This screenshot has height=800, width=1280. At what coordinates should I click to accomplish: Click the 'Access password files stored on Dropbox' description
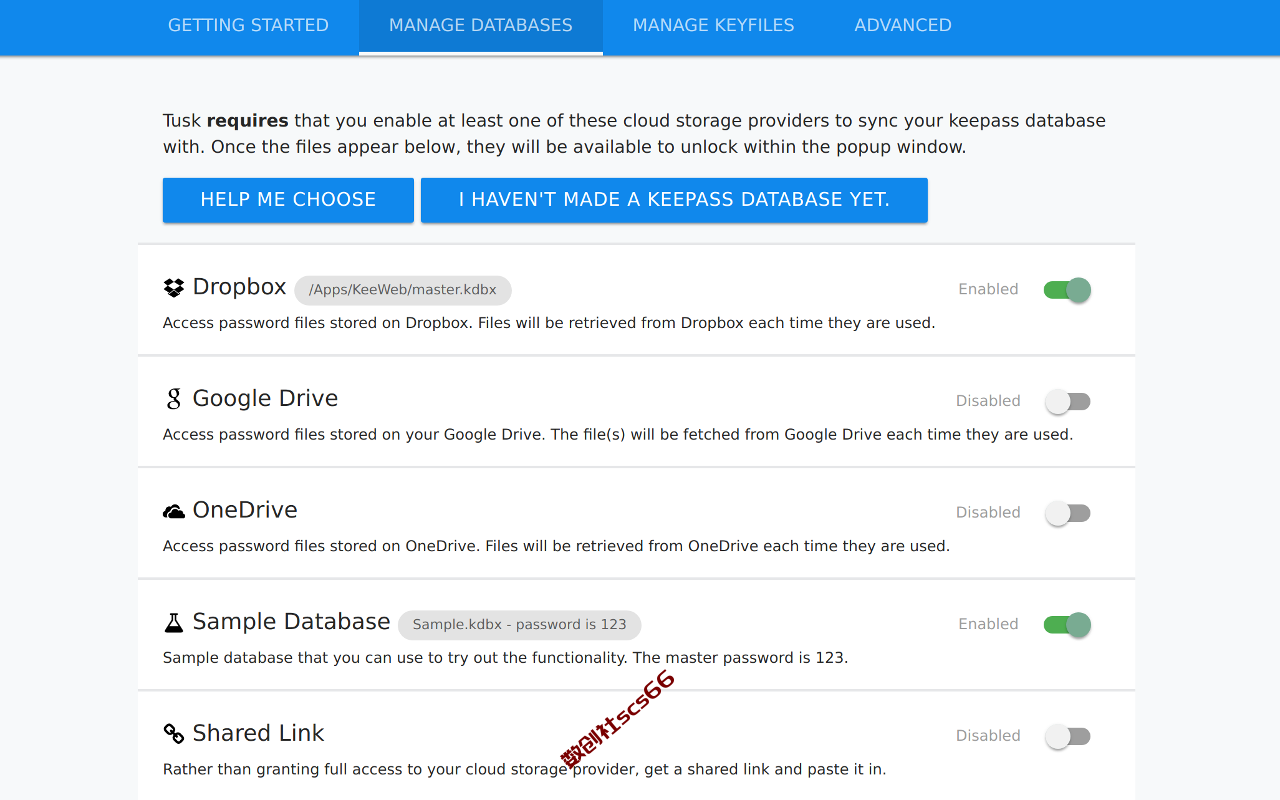[549, 323]
